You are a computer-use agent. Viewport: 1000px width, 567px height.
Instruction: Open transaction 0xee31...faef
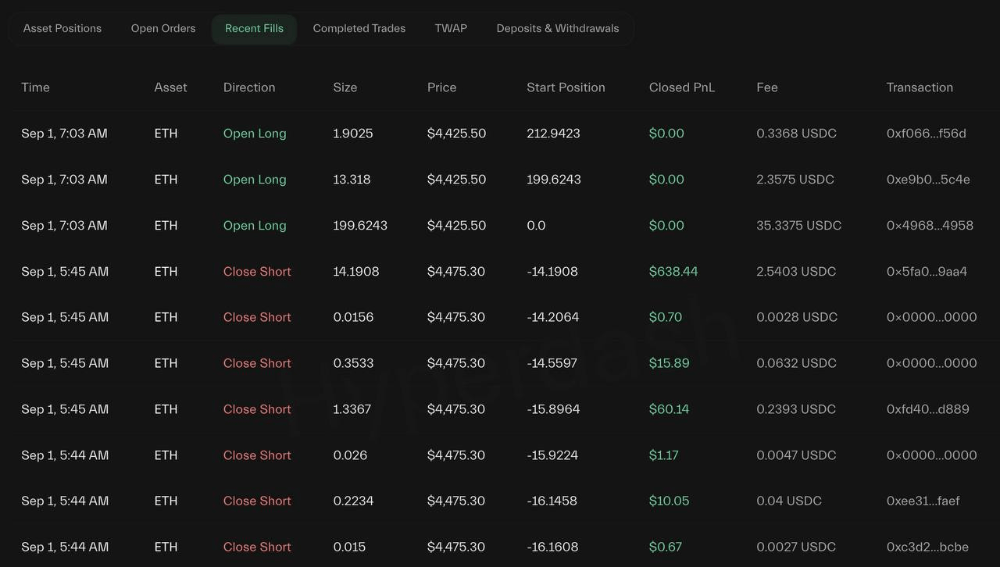point(923,501)
